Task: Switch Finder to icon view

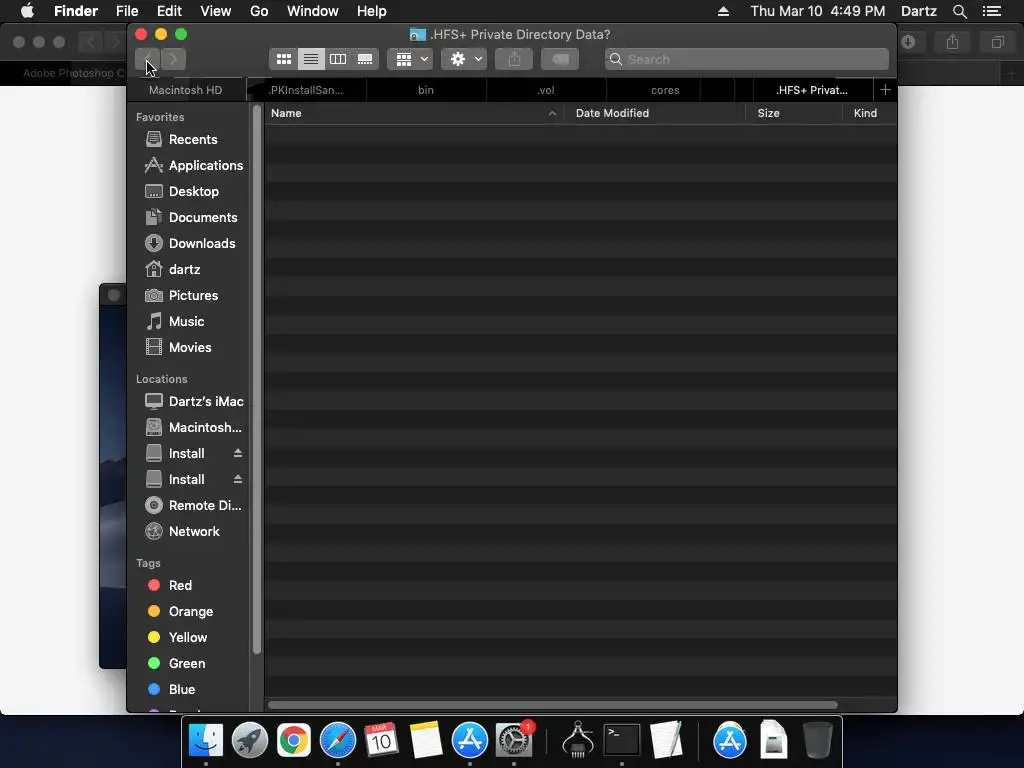Action: (x=283, y=59)
